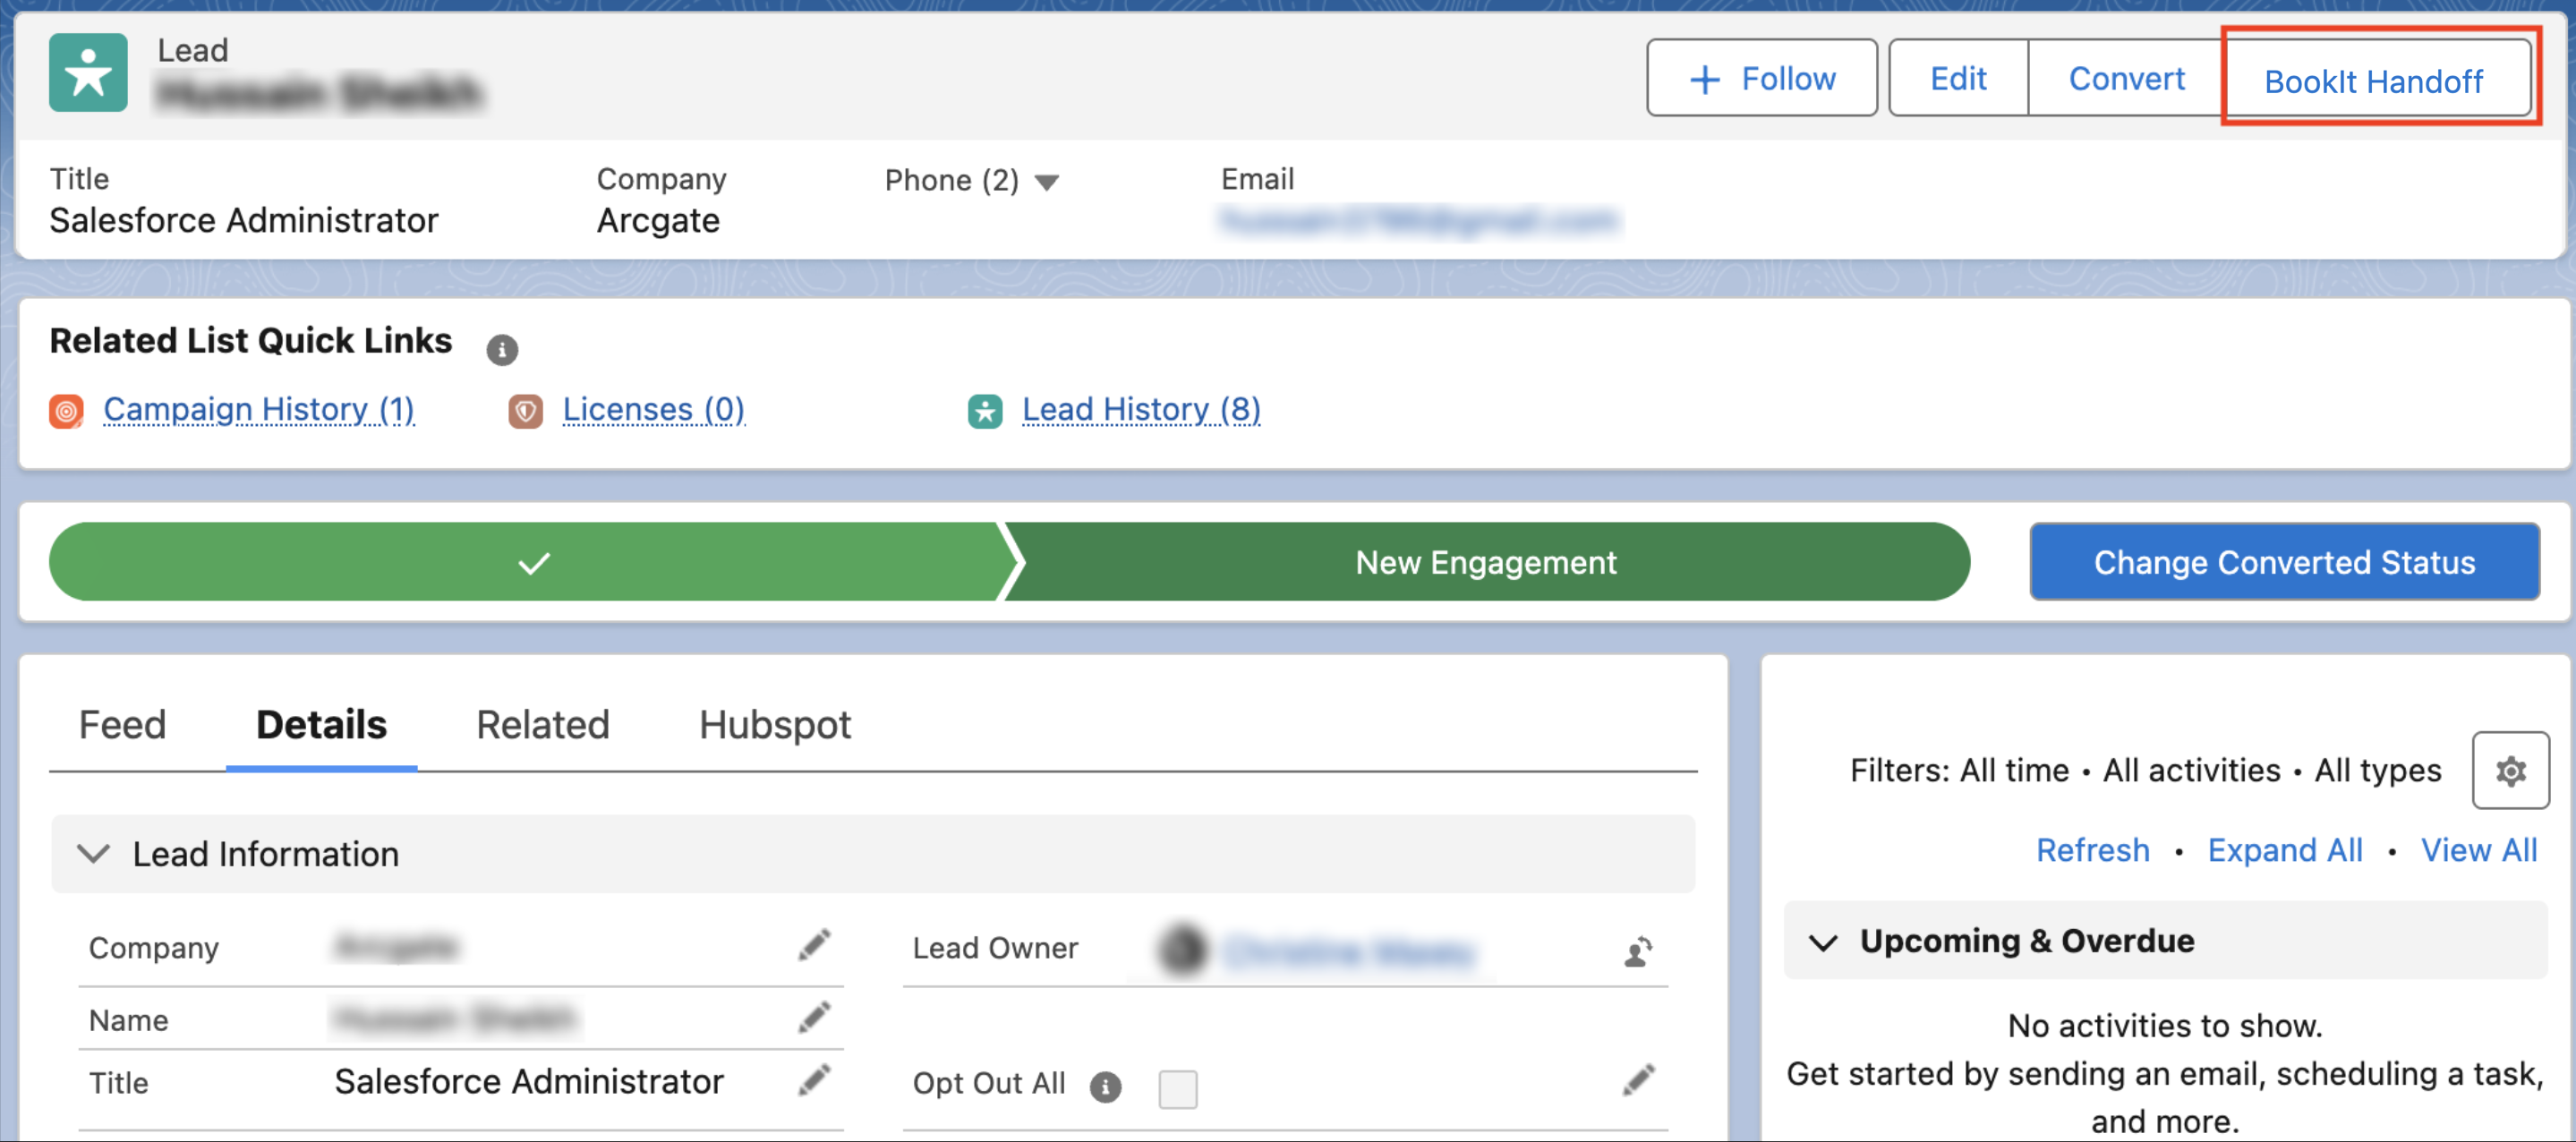The width and height of the screenshot is (2576, 1142).
Task: Click pencil icon to edit Company field
Action: click(x=814, y=945)
